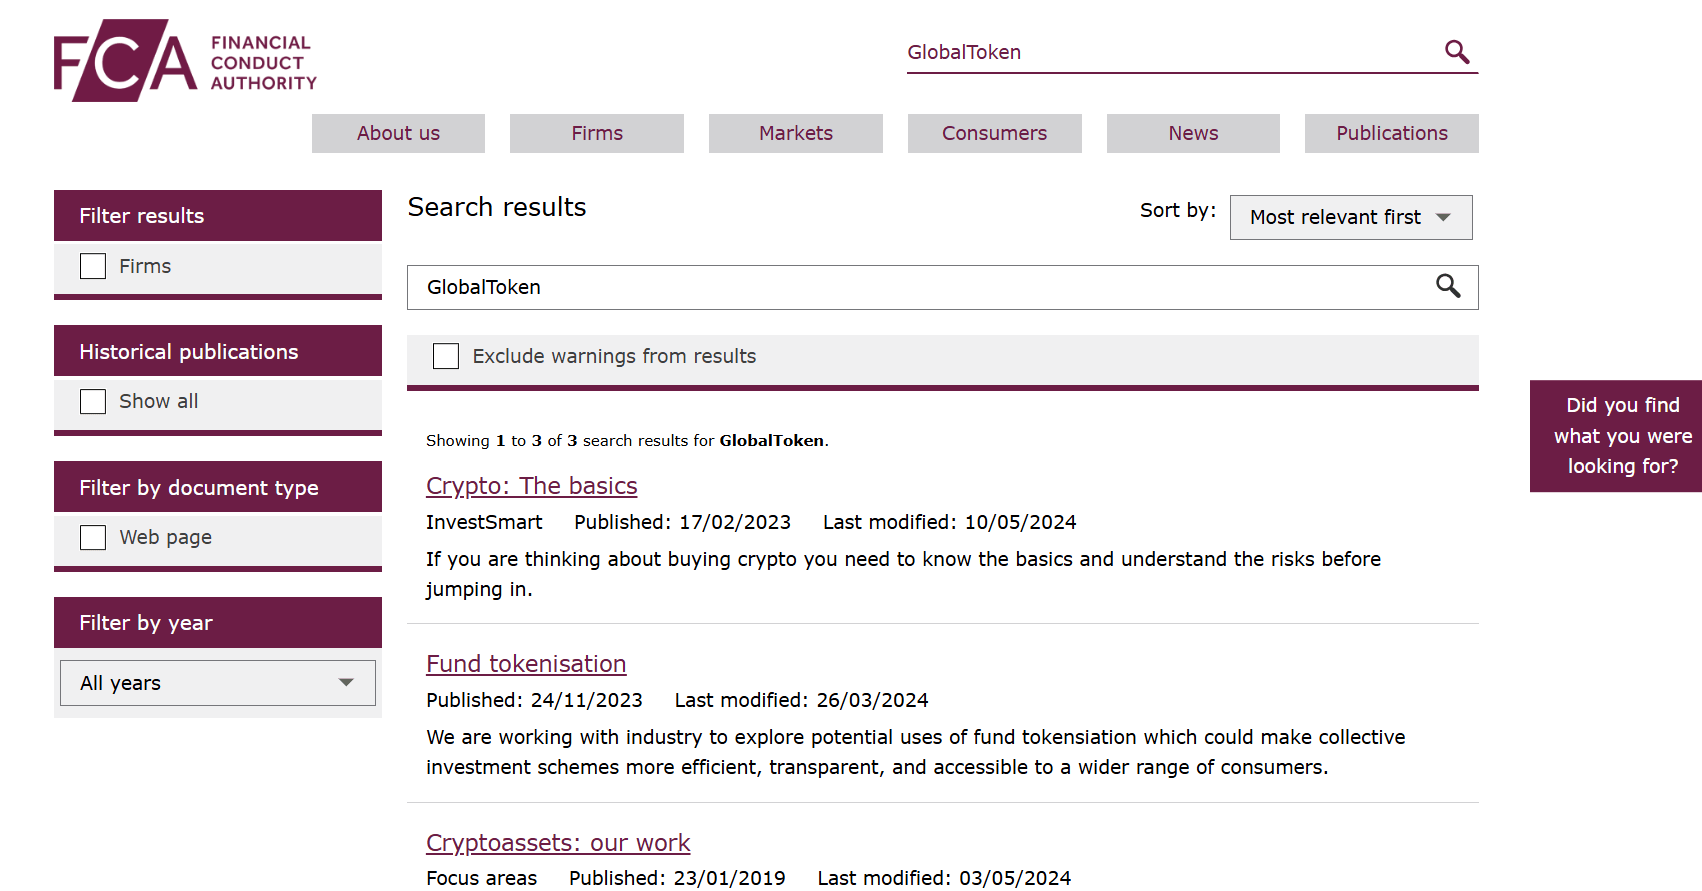Screen dimensions: 1702x891
Task: Enable Exclude warnings from results checkbox
Action: coord(446,356)
